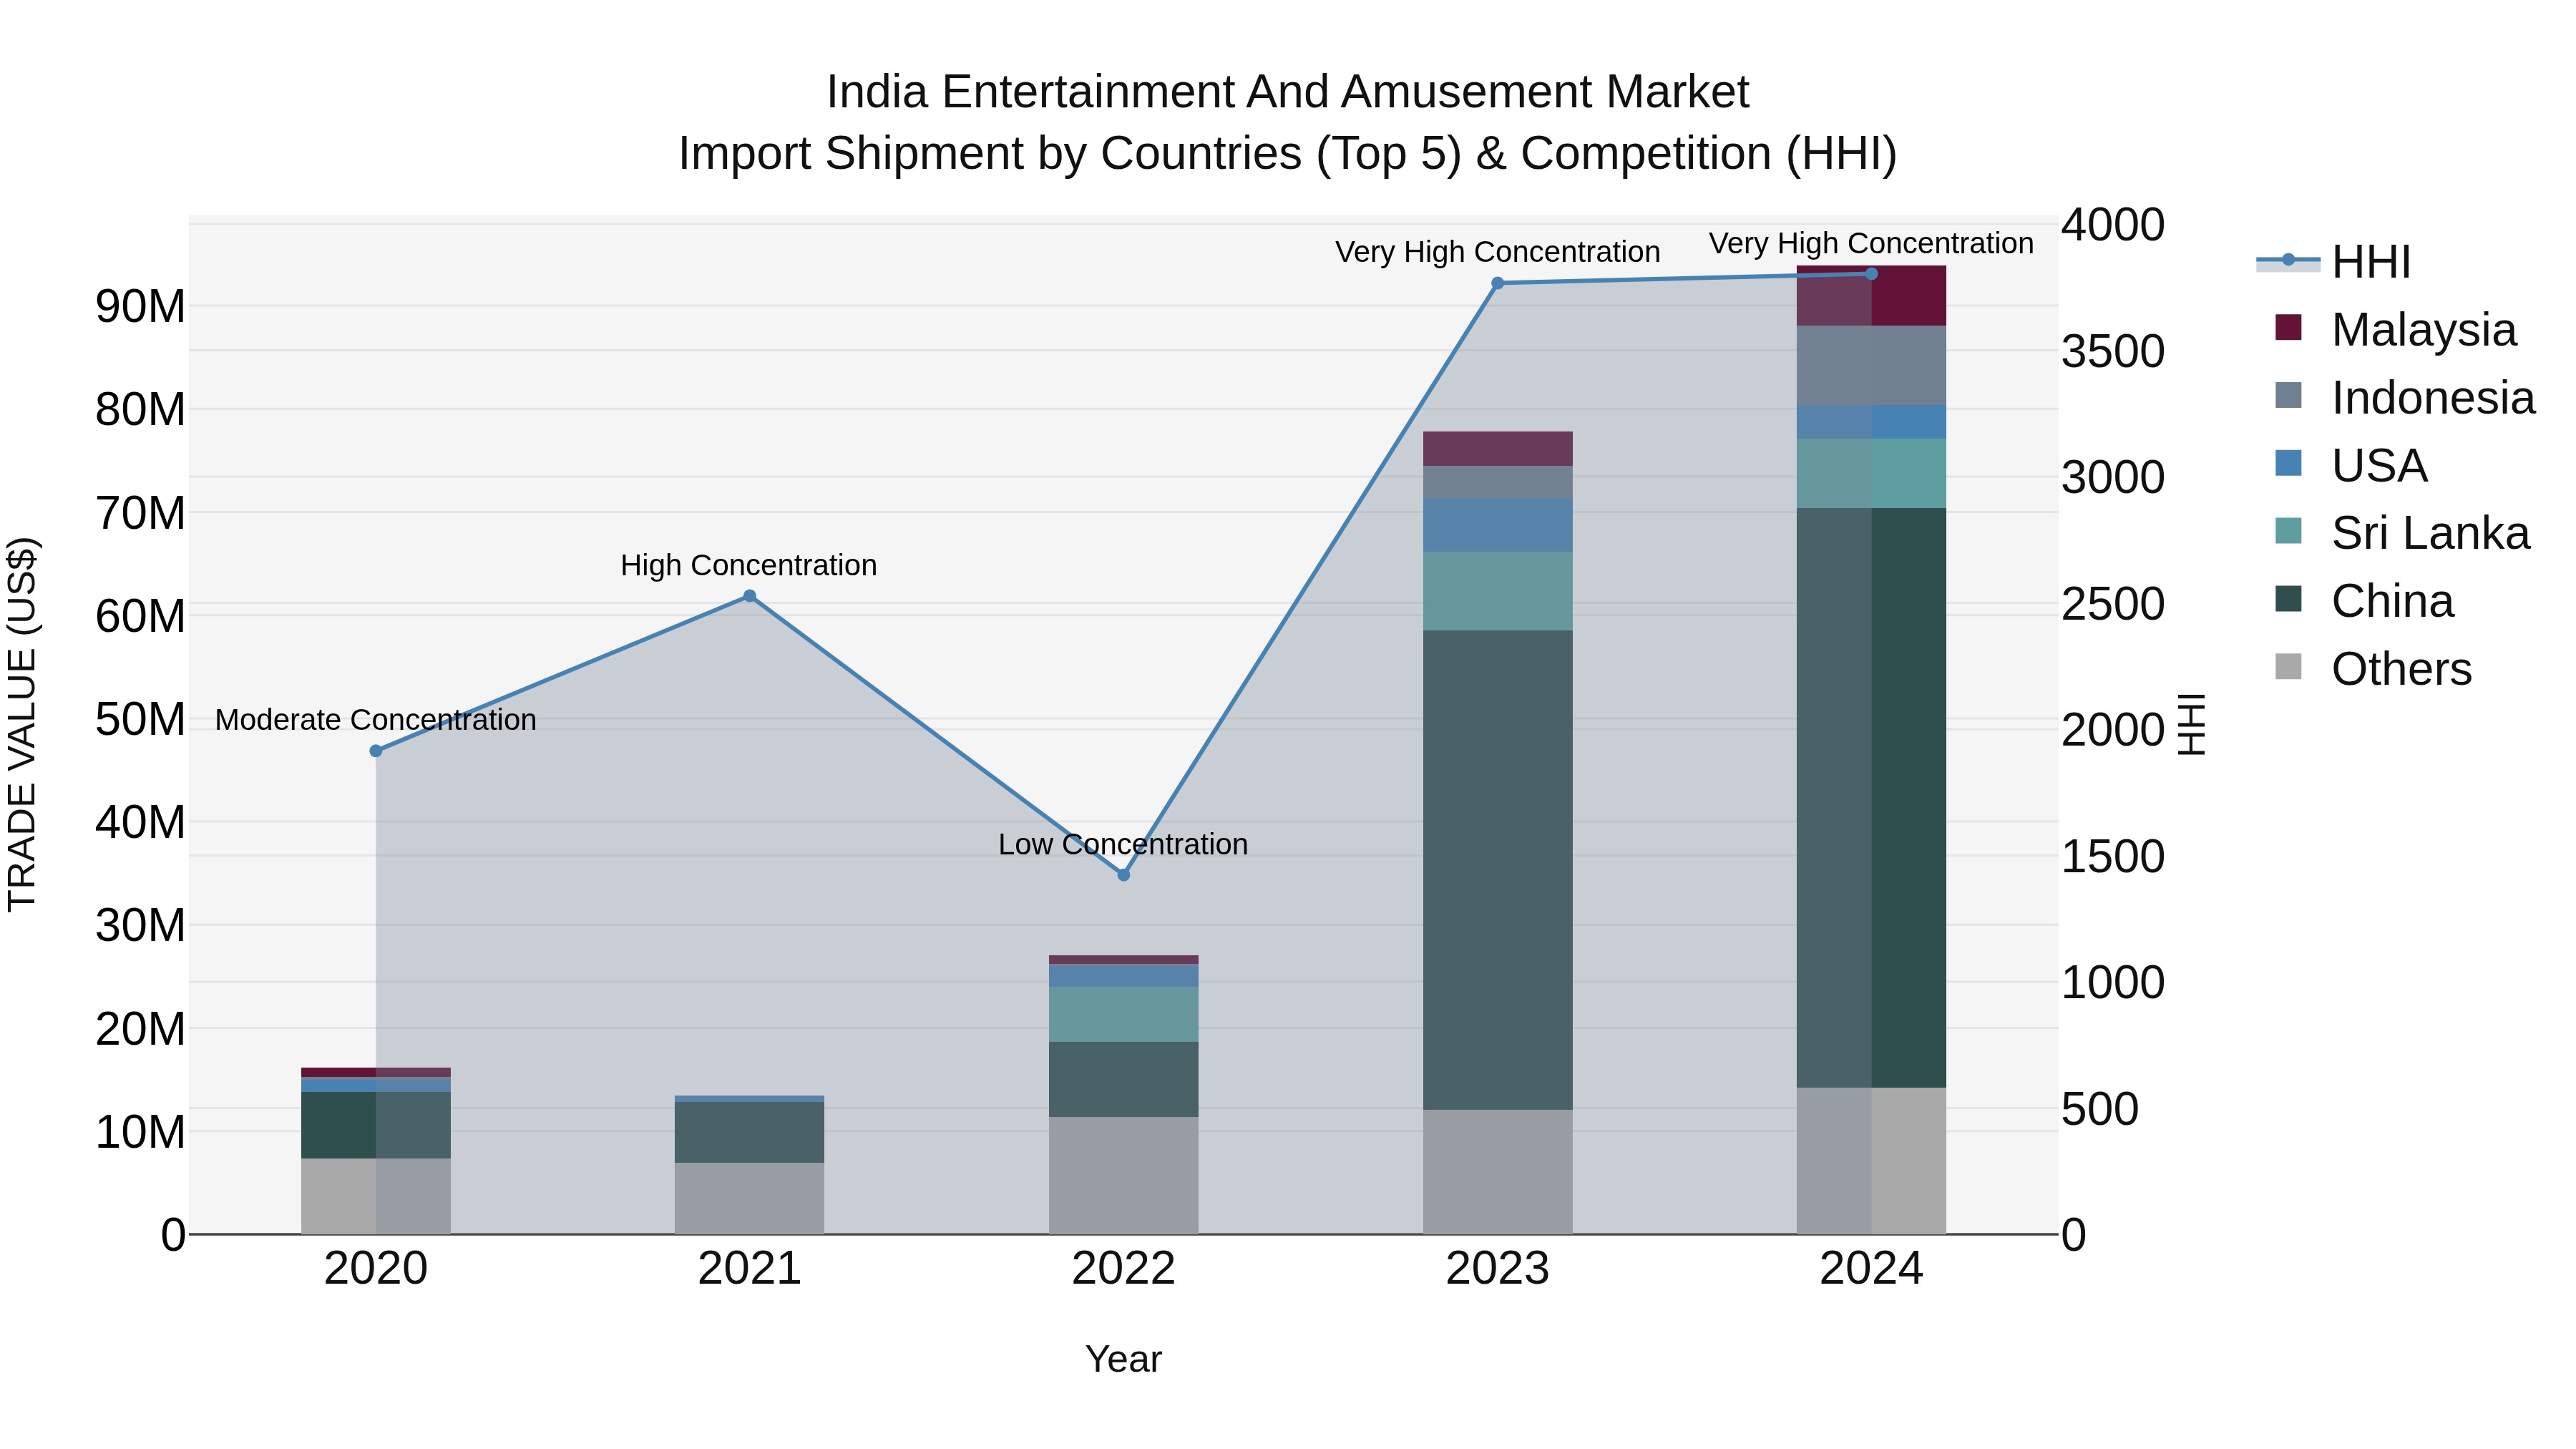Click the 2020 x-axis label
Viewport: 2576px width, 1449px height.
pos(376,1269)
